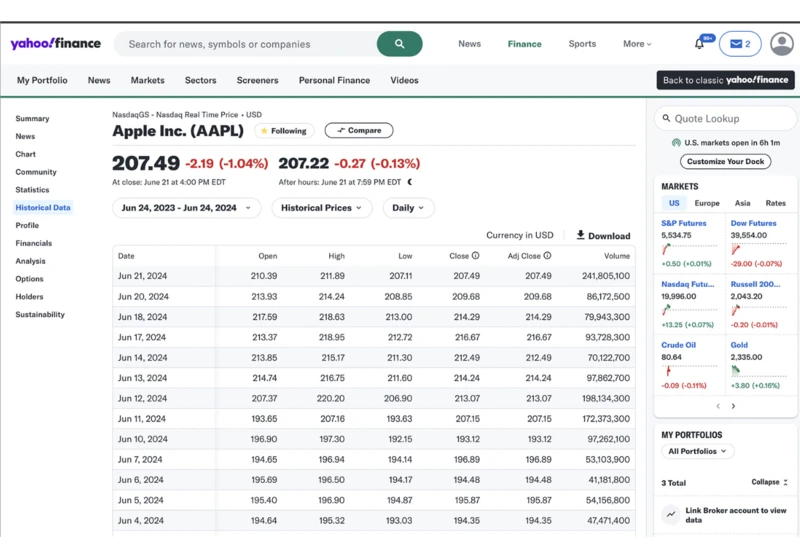Click the Download link
The height and width of the screenshot is (560, 800).
pos(603,236)
